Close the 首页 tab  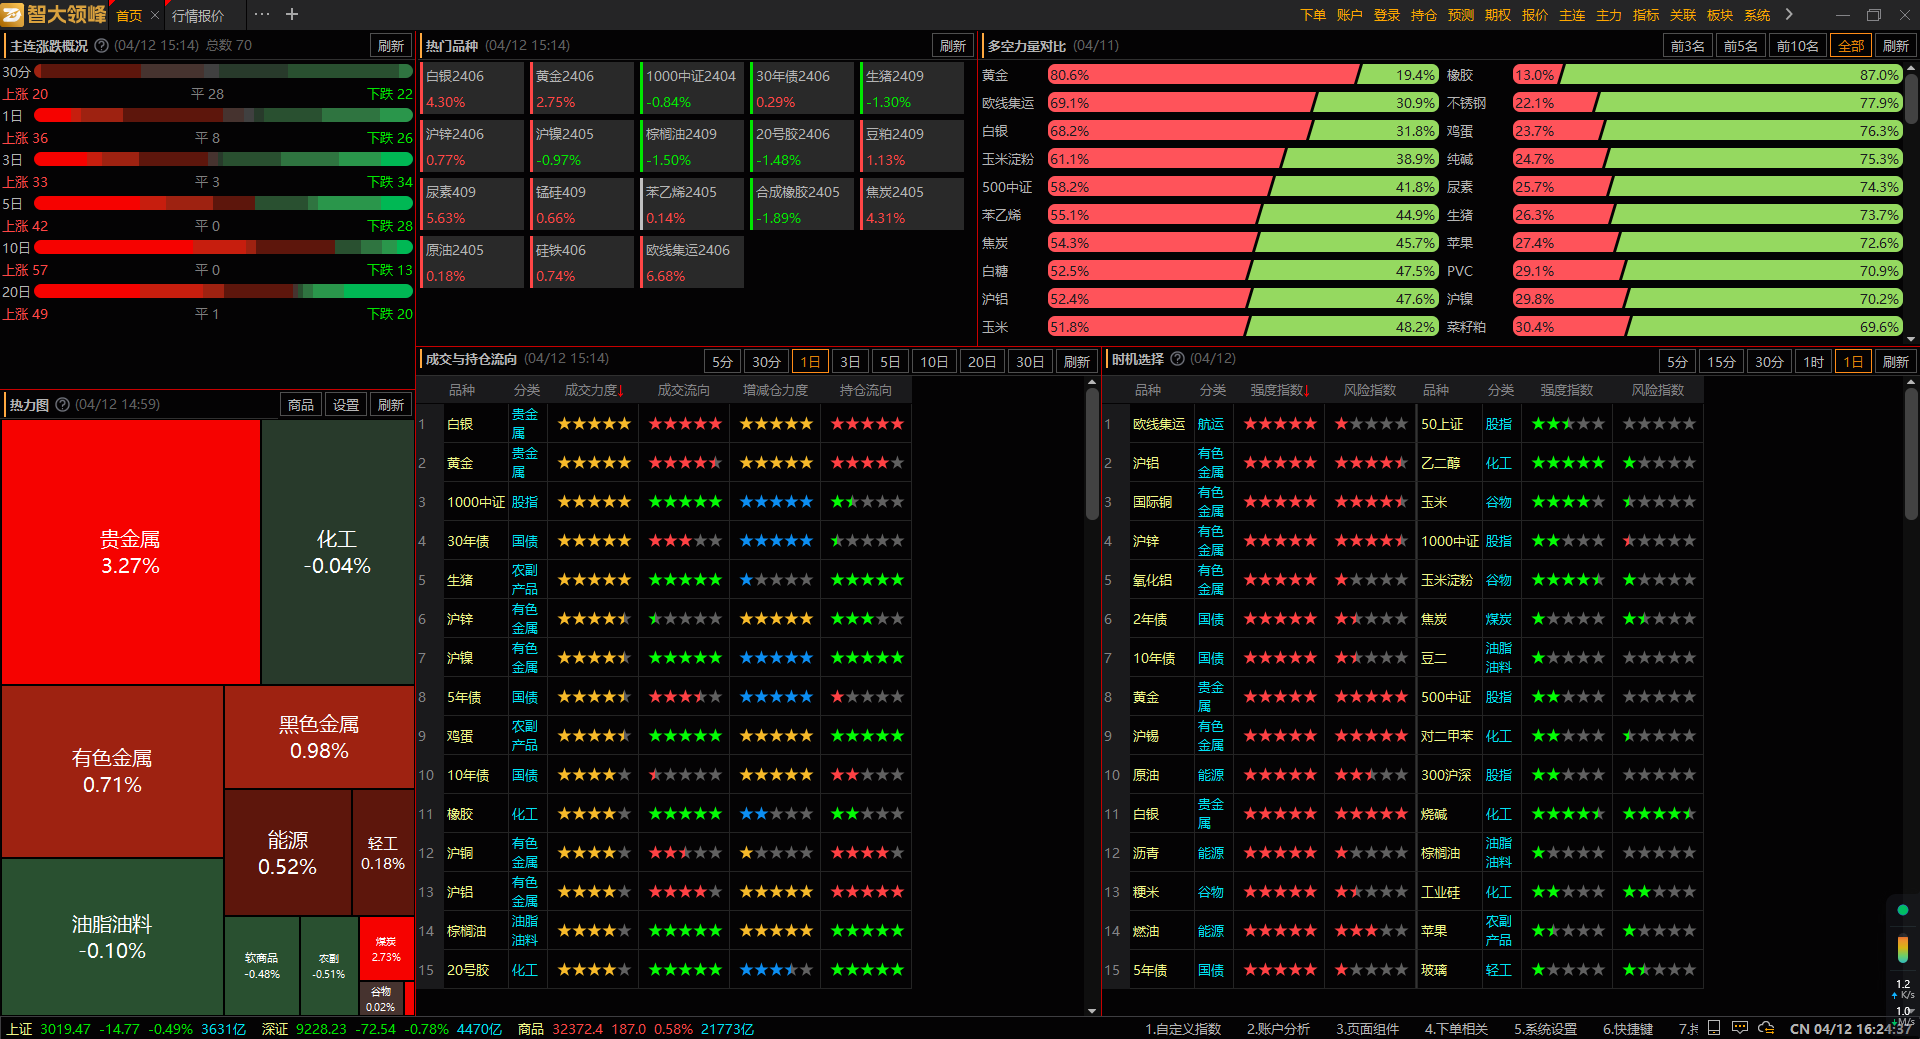pyautogui.click(x=155, y=15)
